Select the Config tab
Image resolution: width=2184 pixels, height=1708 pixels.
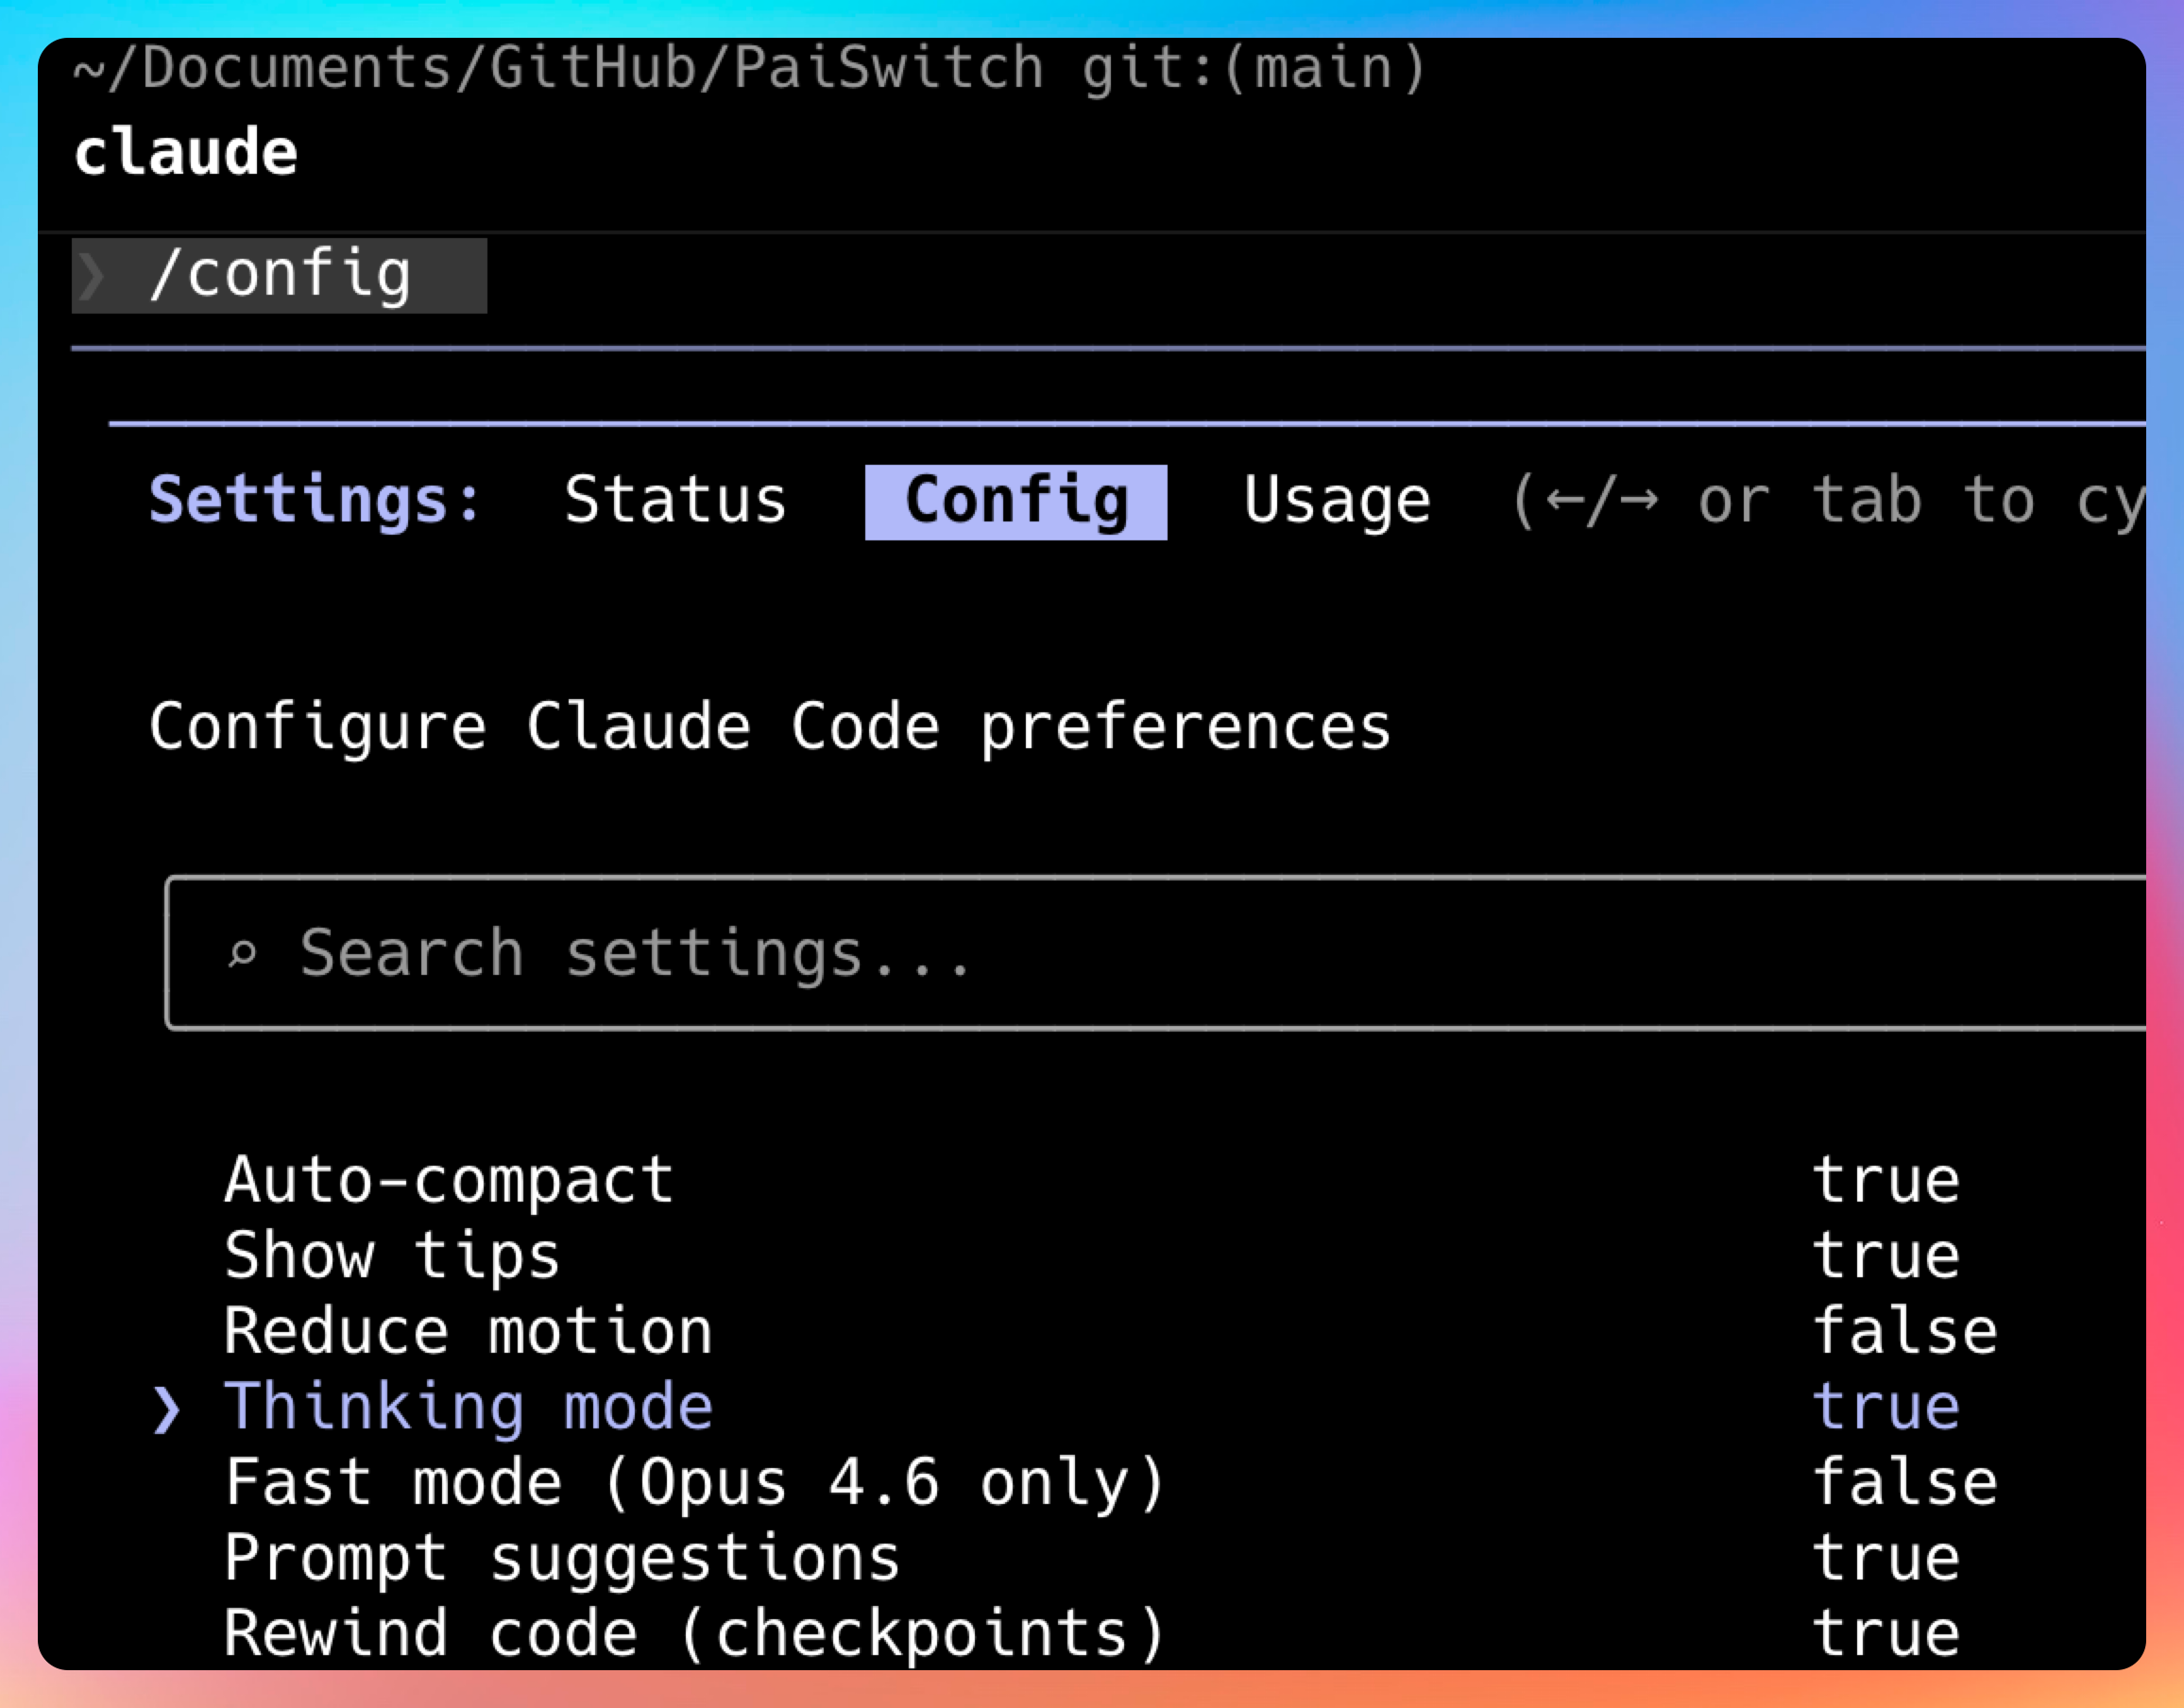click(x=1015, y=501)
